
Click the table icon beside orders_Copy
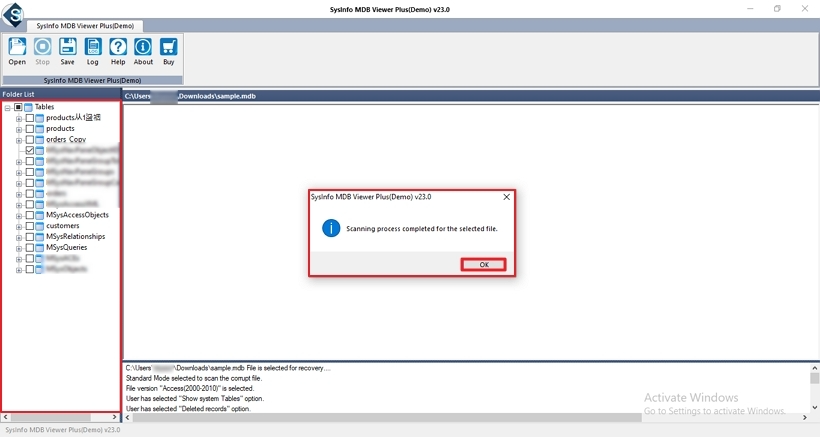40,140
